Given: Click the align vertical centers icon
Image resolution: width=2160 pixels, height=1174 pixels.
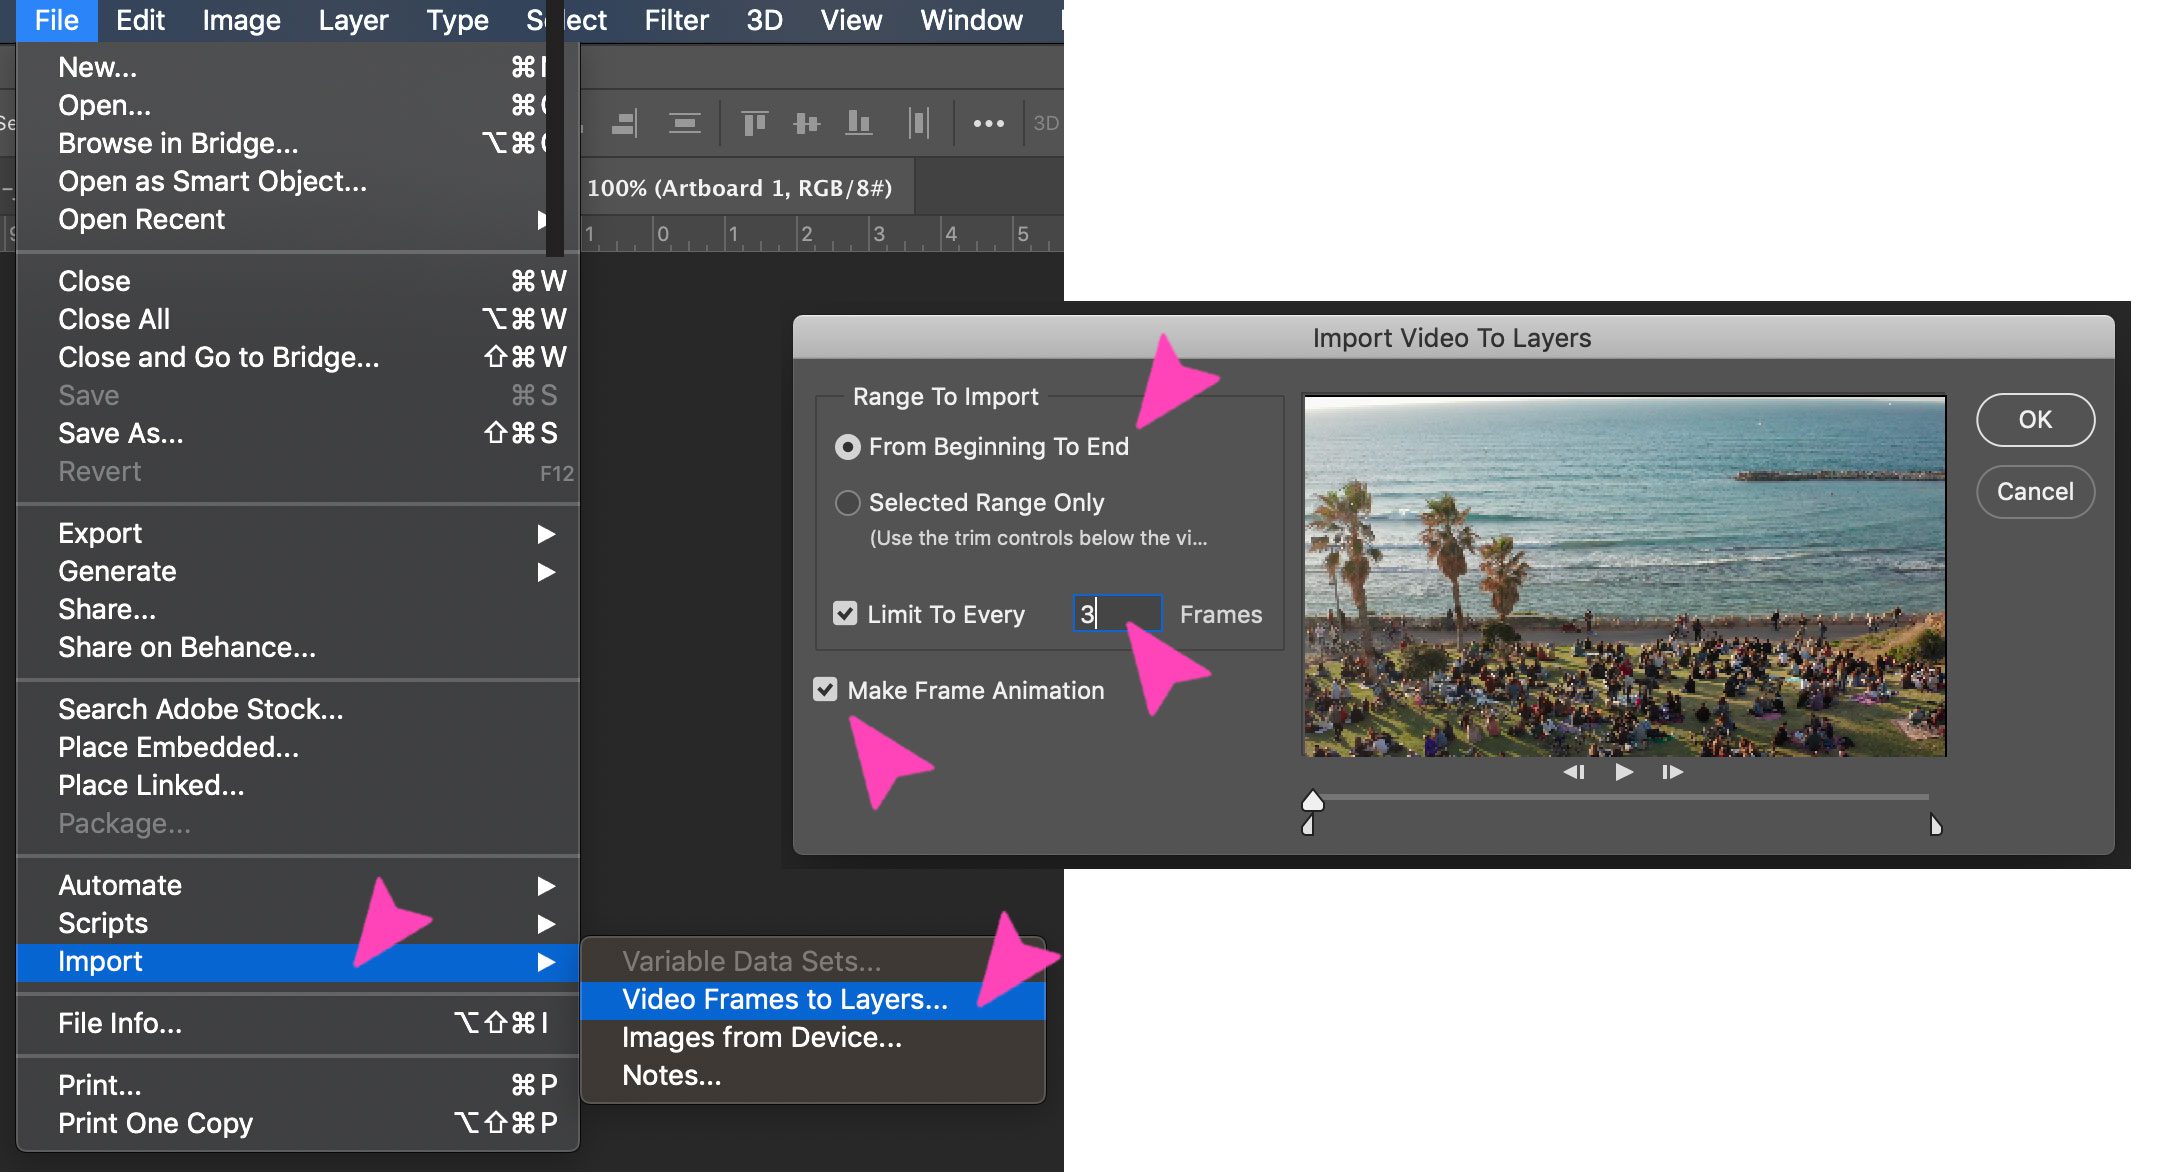Looking at the screenshot, I should pyautogui.click(x=806, y=122).
